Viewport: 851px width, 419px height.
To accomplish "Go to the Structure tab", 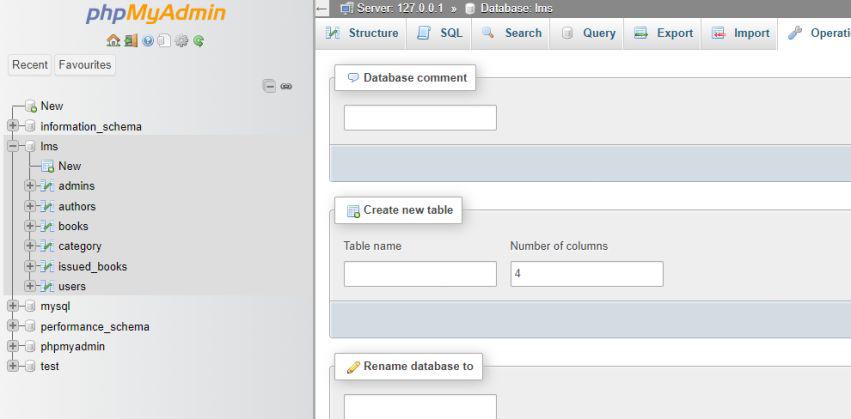I will [362, 33].
